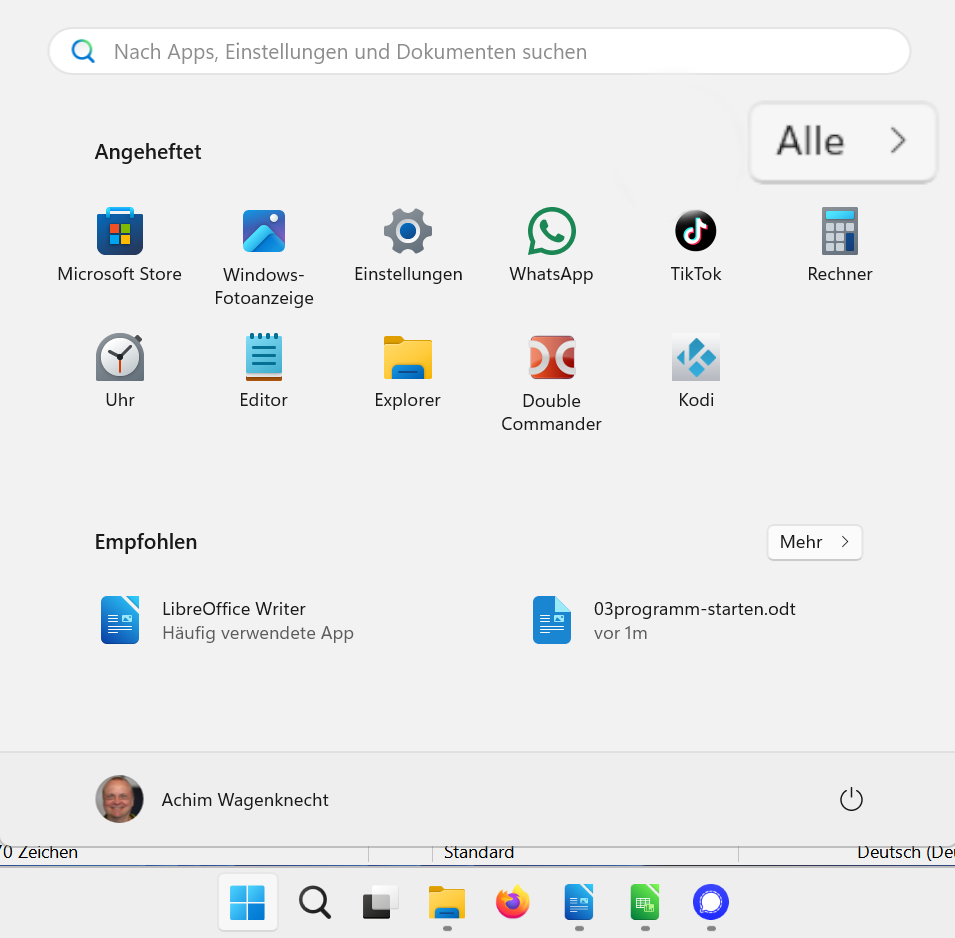This screenshot has height=938, width=955.
Task: Open recommended LibreOffice Writer app
Action: [x=227, y=620]
